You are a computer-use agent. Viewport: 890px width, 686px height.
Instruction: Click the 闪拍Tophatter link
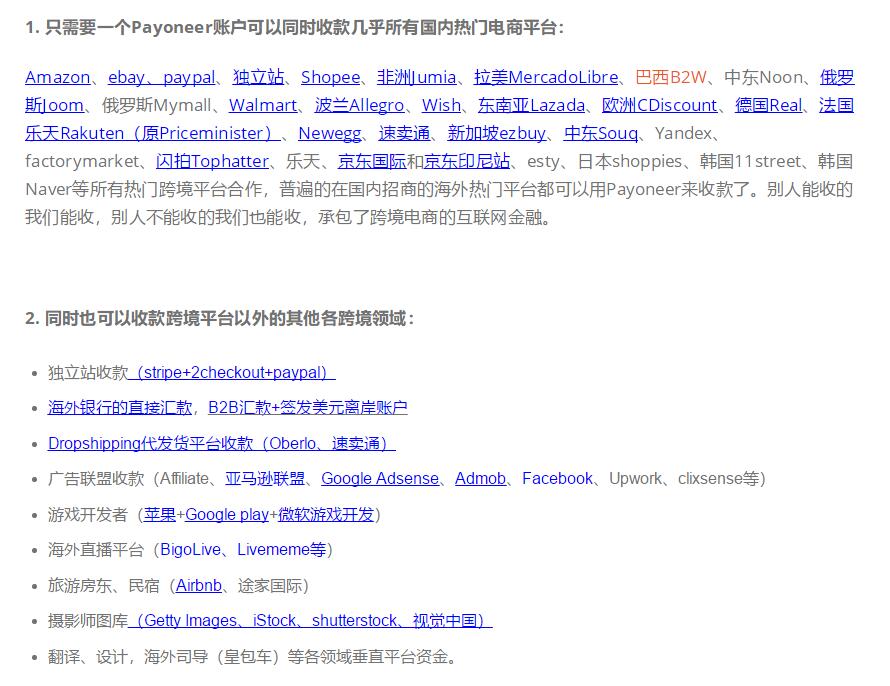coord(212,161)
